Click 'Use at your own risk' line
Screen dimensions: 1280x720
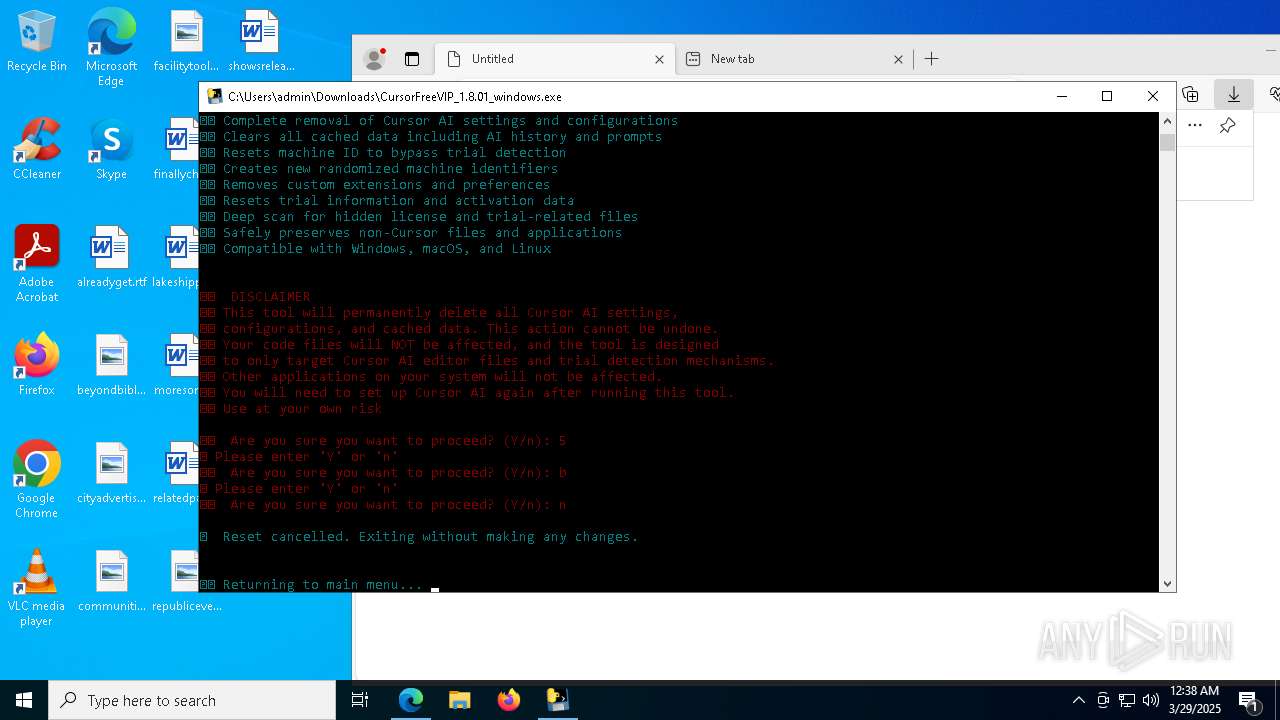pyautogui.click(x=302, y=409)
